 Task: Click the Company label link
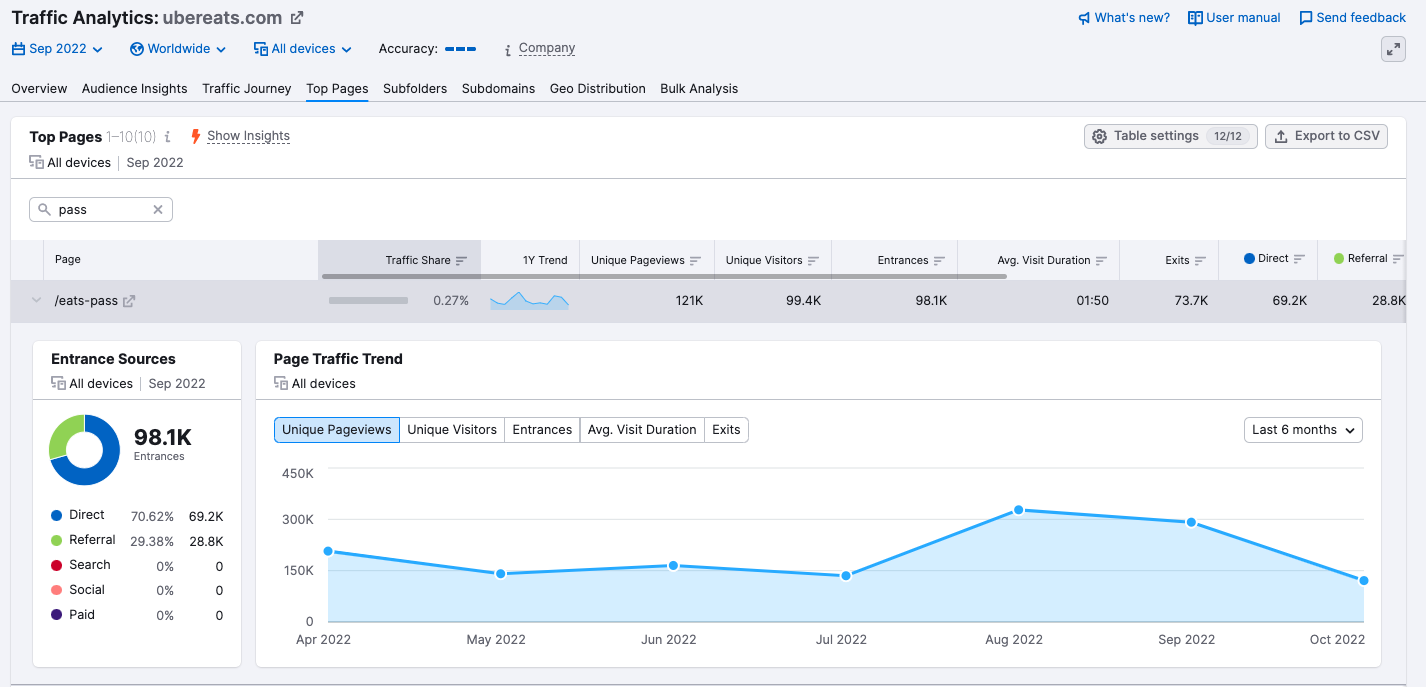pyautogui.click(x=547, y=48)
